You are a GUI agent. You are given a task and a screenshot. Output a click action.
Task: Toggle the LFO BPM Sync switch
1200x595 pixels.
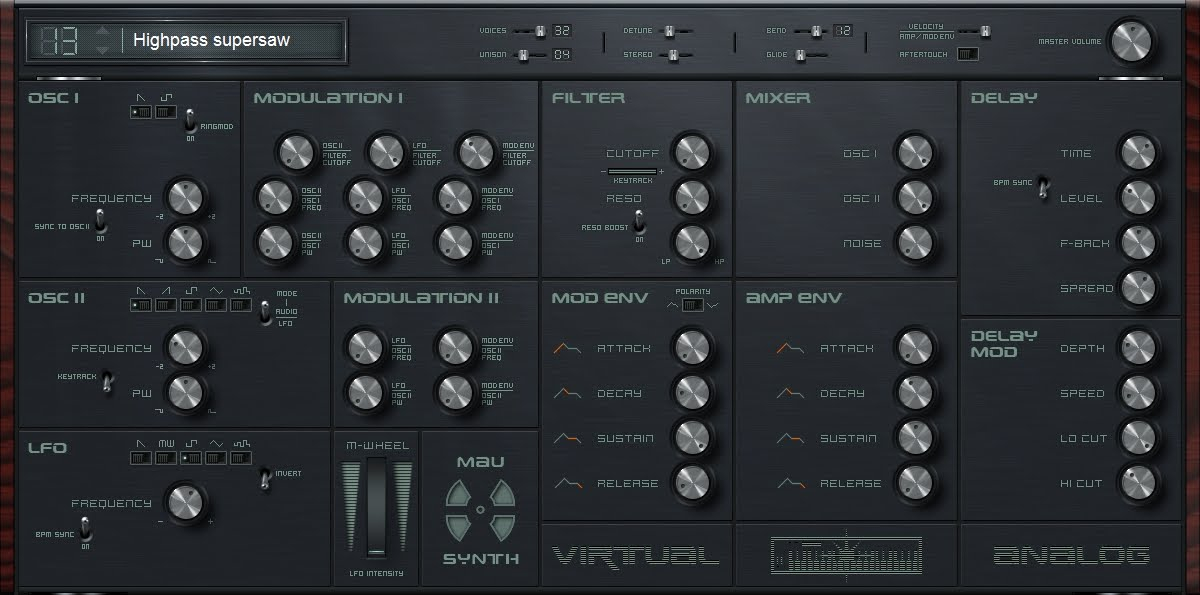[85, 528]
